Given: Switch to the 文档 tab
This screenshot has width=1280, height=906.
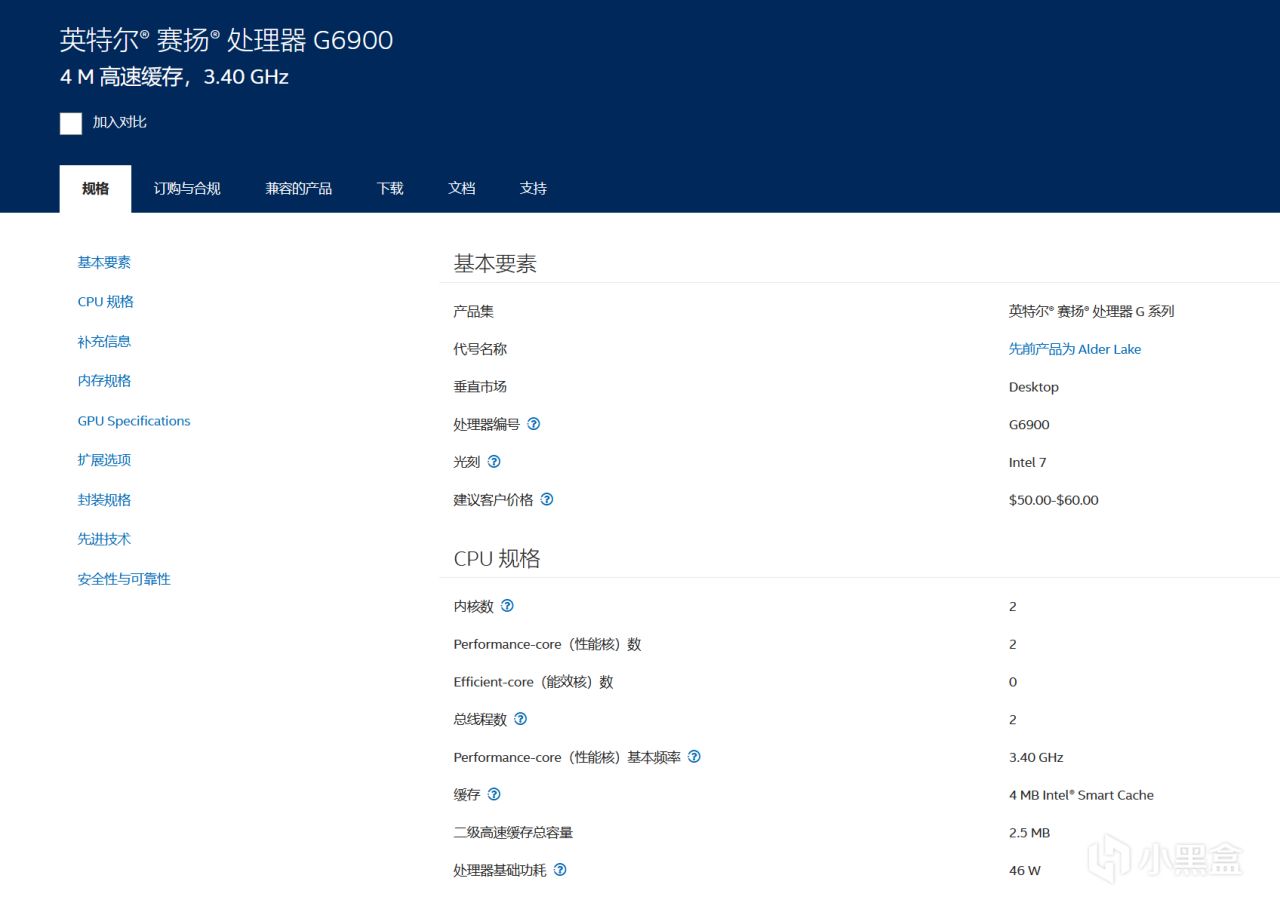Looking at the screenshot, I should pos(462,189).
